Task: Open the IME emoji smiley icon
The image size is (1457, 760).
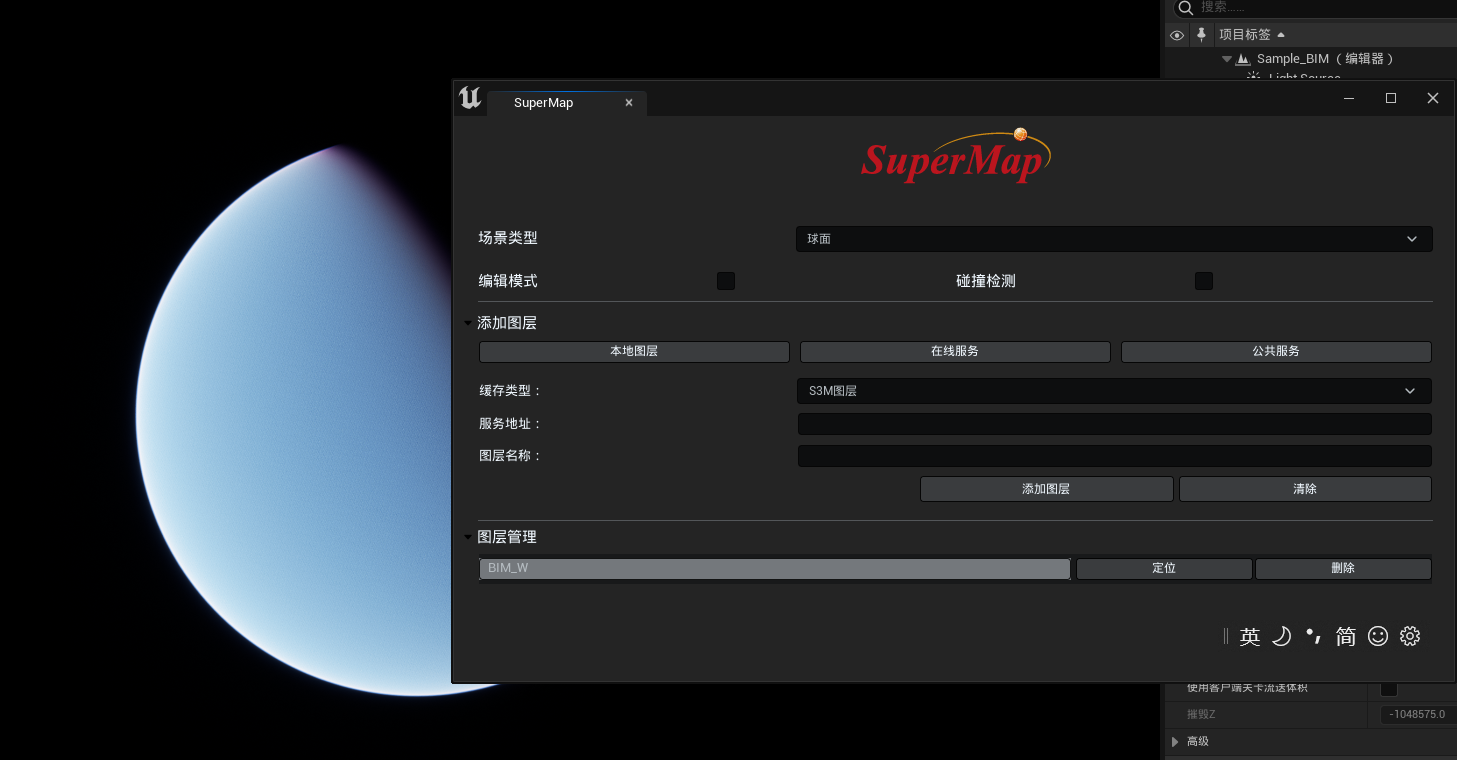Action: 1378,636
